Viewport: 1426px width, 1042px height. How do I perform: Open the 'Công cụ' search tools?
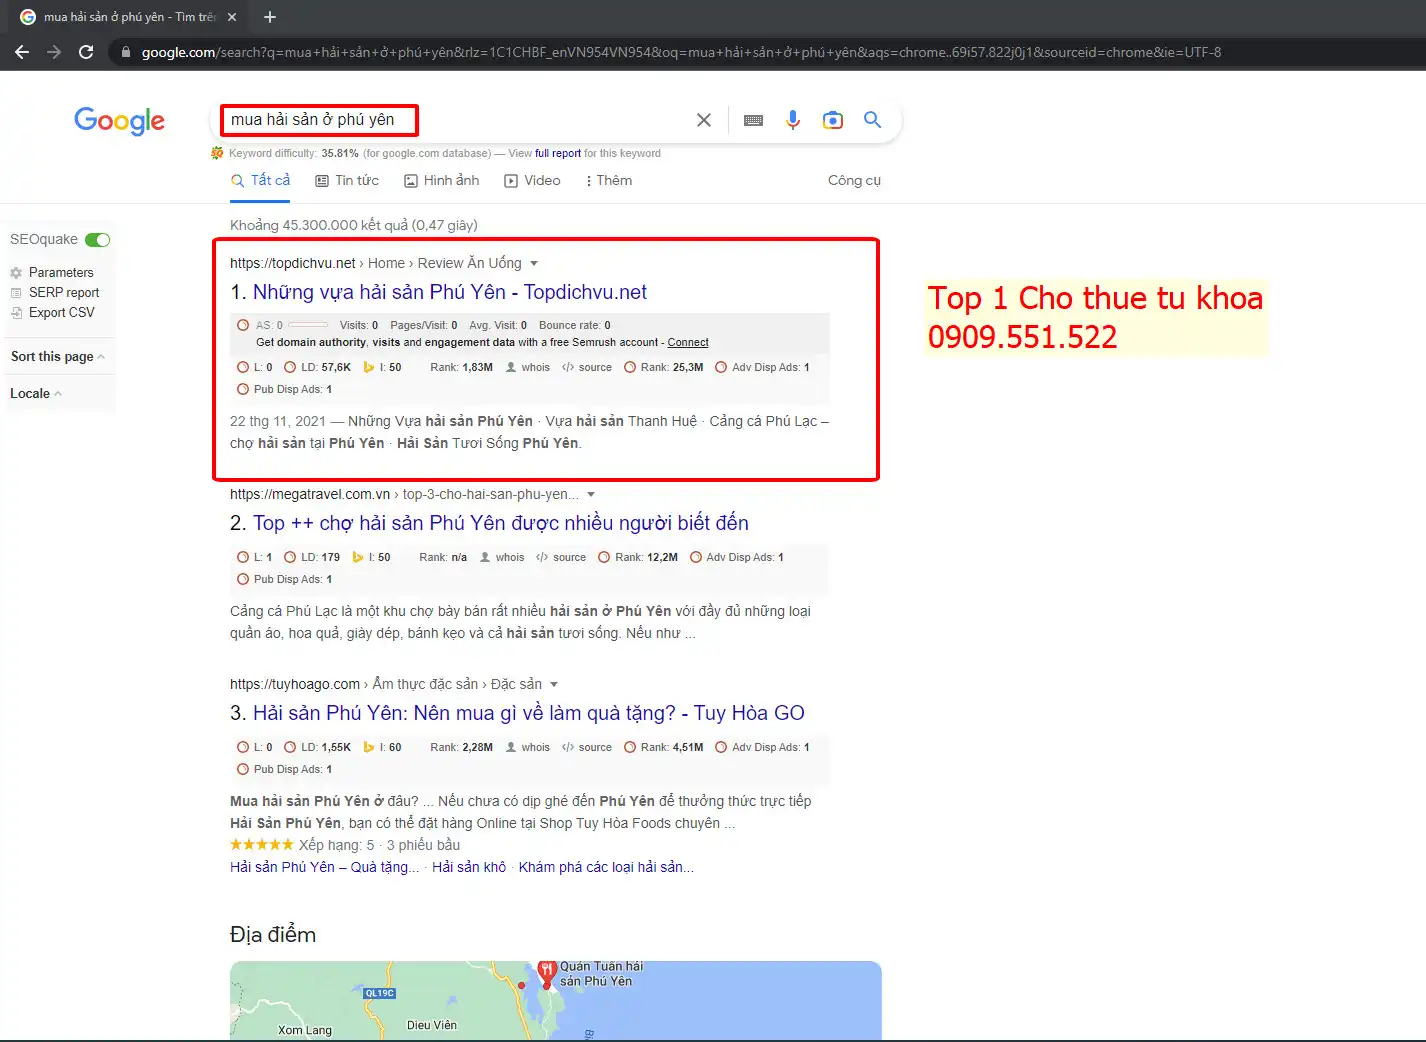(854, 180)
